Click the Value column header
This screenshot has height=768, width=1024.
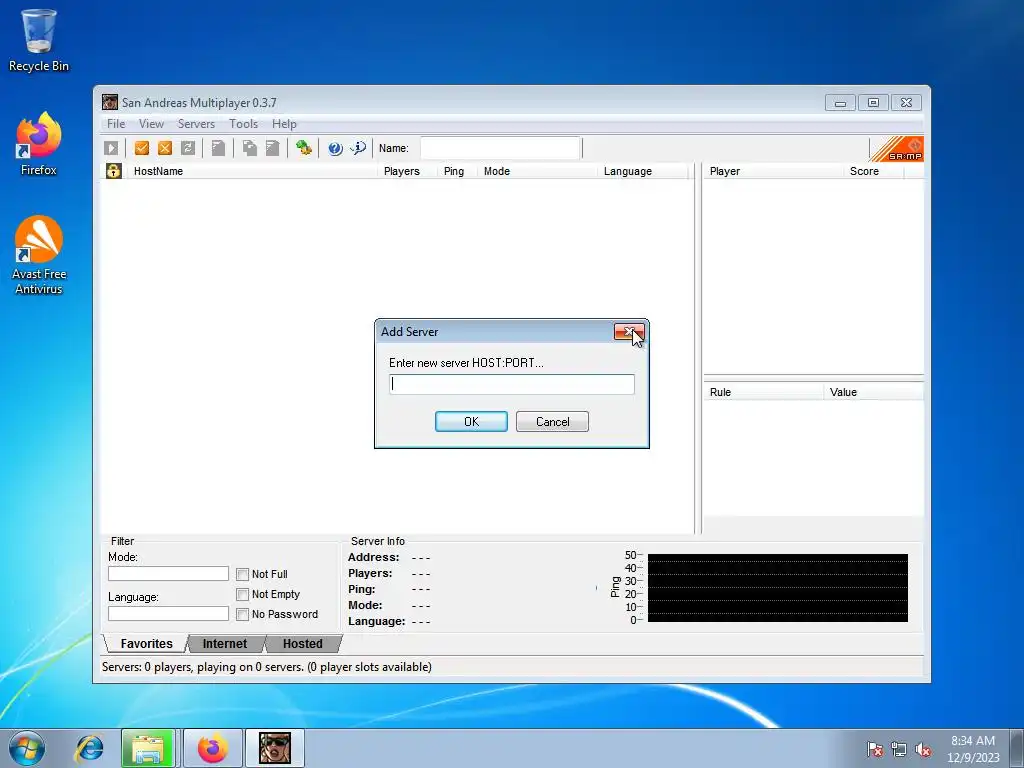[874, 392]
